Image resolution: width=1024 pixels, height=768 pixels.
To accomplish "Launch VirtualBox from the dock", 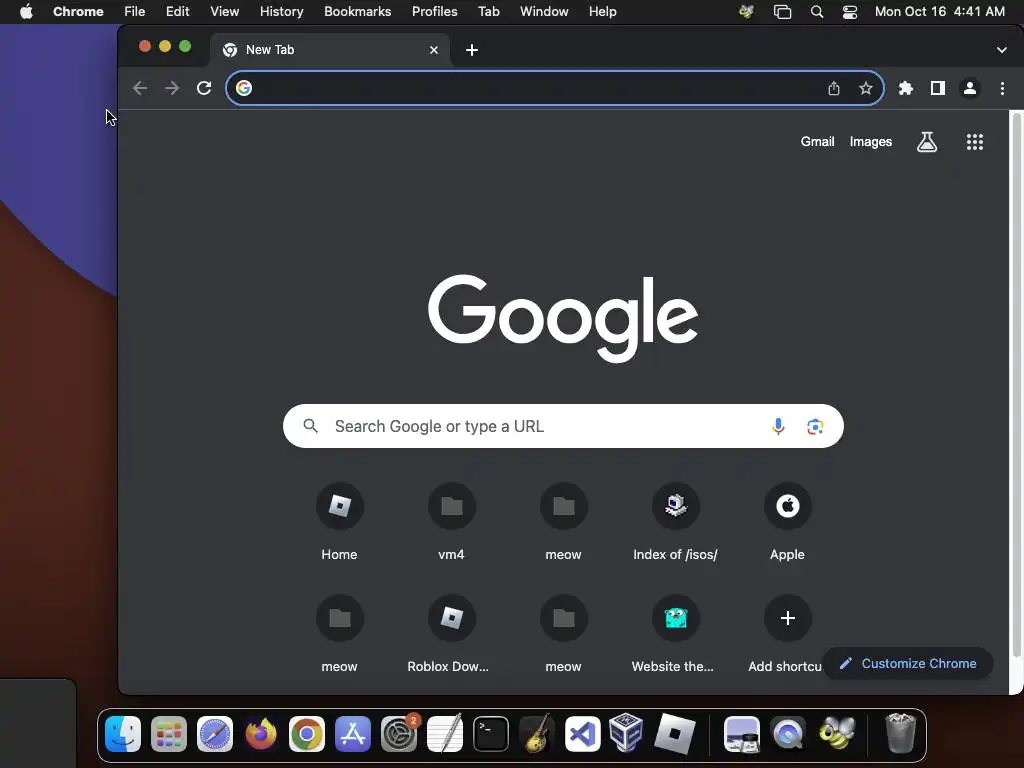I will (x=626, y=733).
